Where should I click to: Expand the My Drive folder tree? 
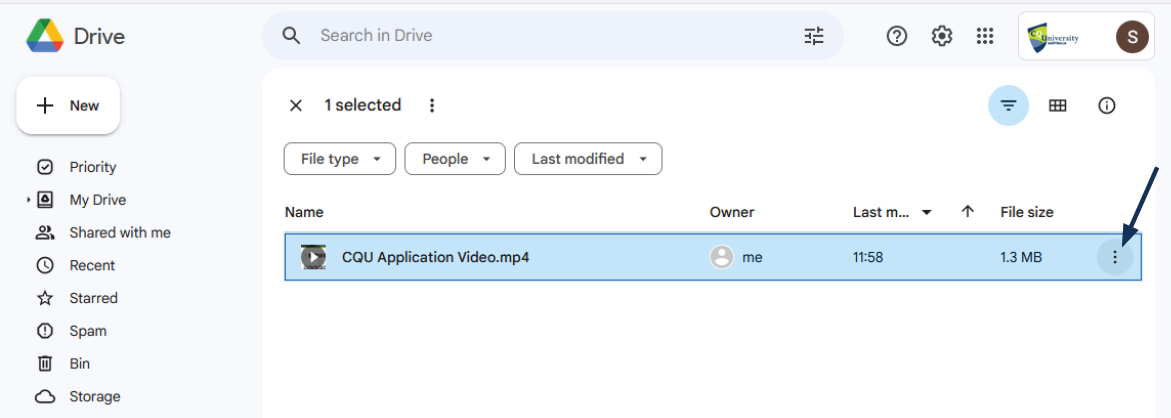click(28, 200)
